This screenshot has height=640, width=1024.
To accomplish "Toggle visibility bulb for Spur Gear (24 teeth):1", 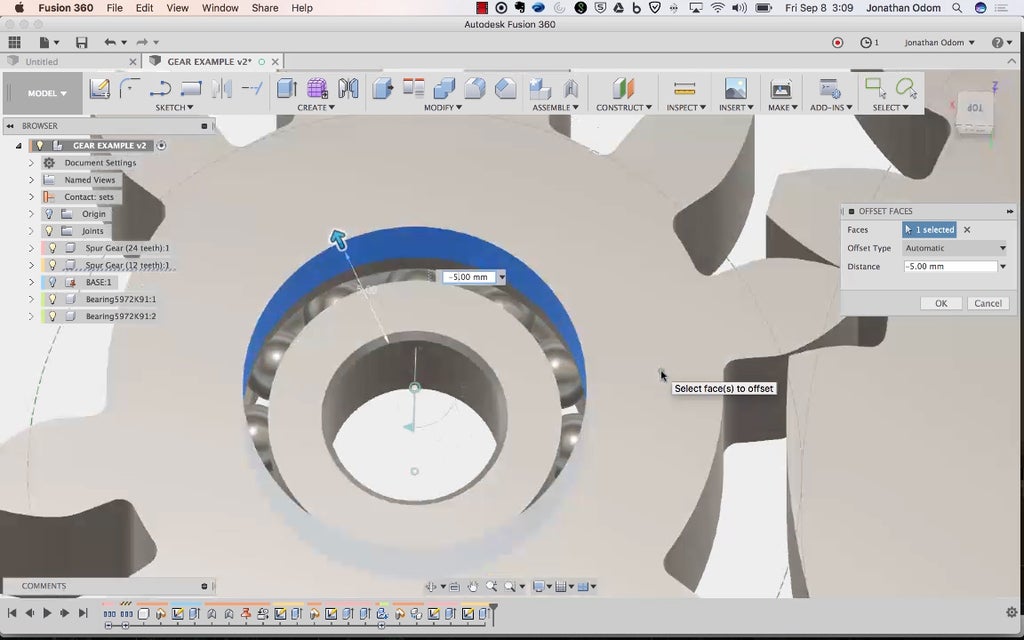I will (52, 248).
